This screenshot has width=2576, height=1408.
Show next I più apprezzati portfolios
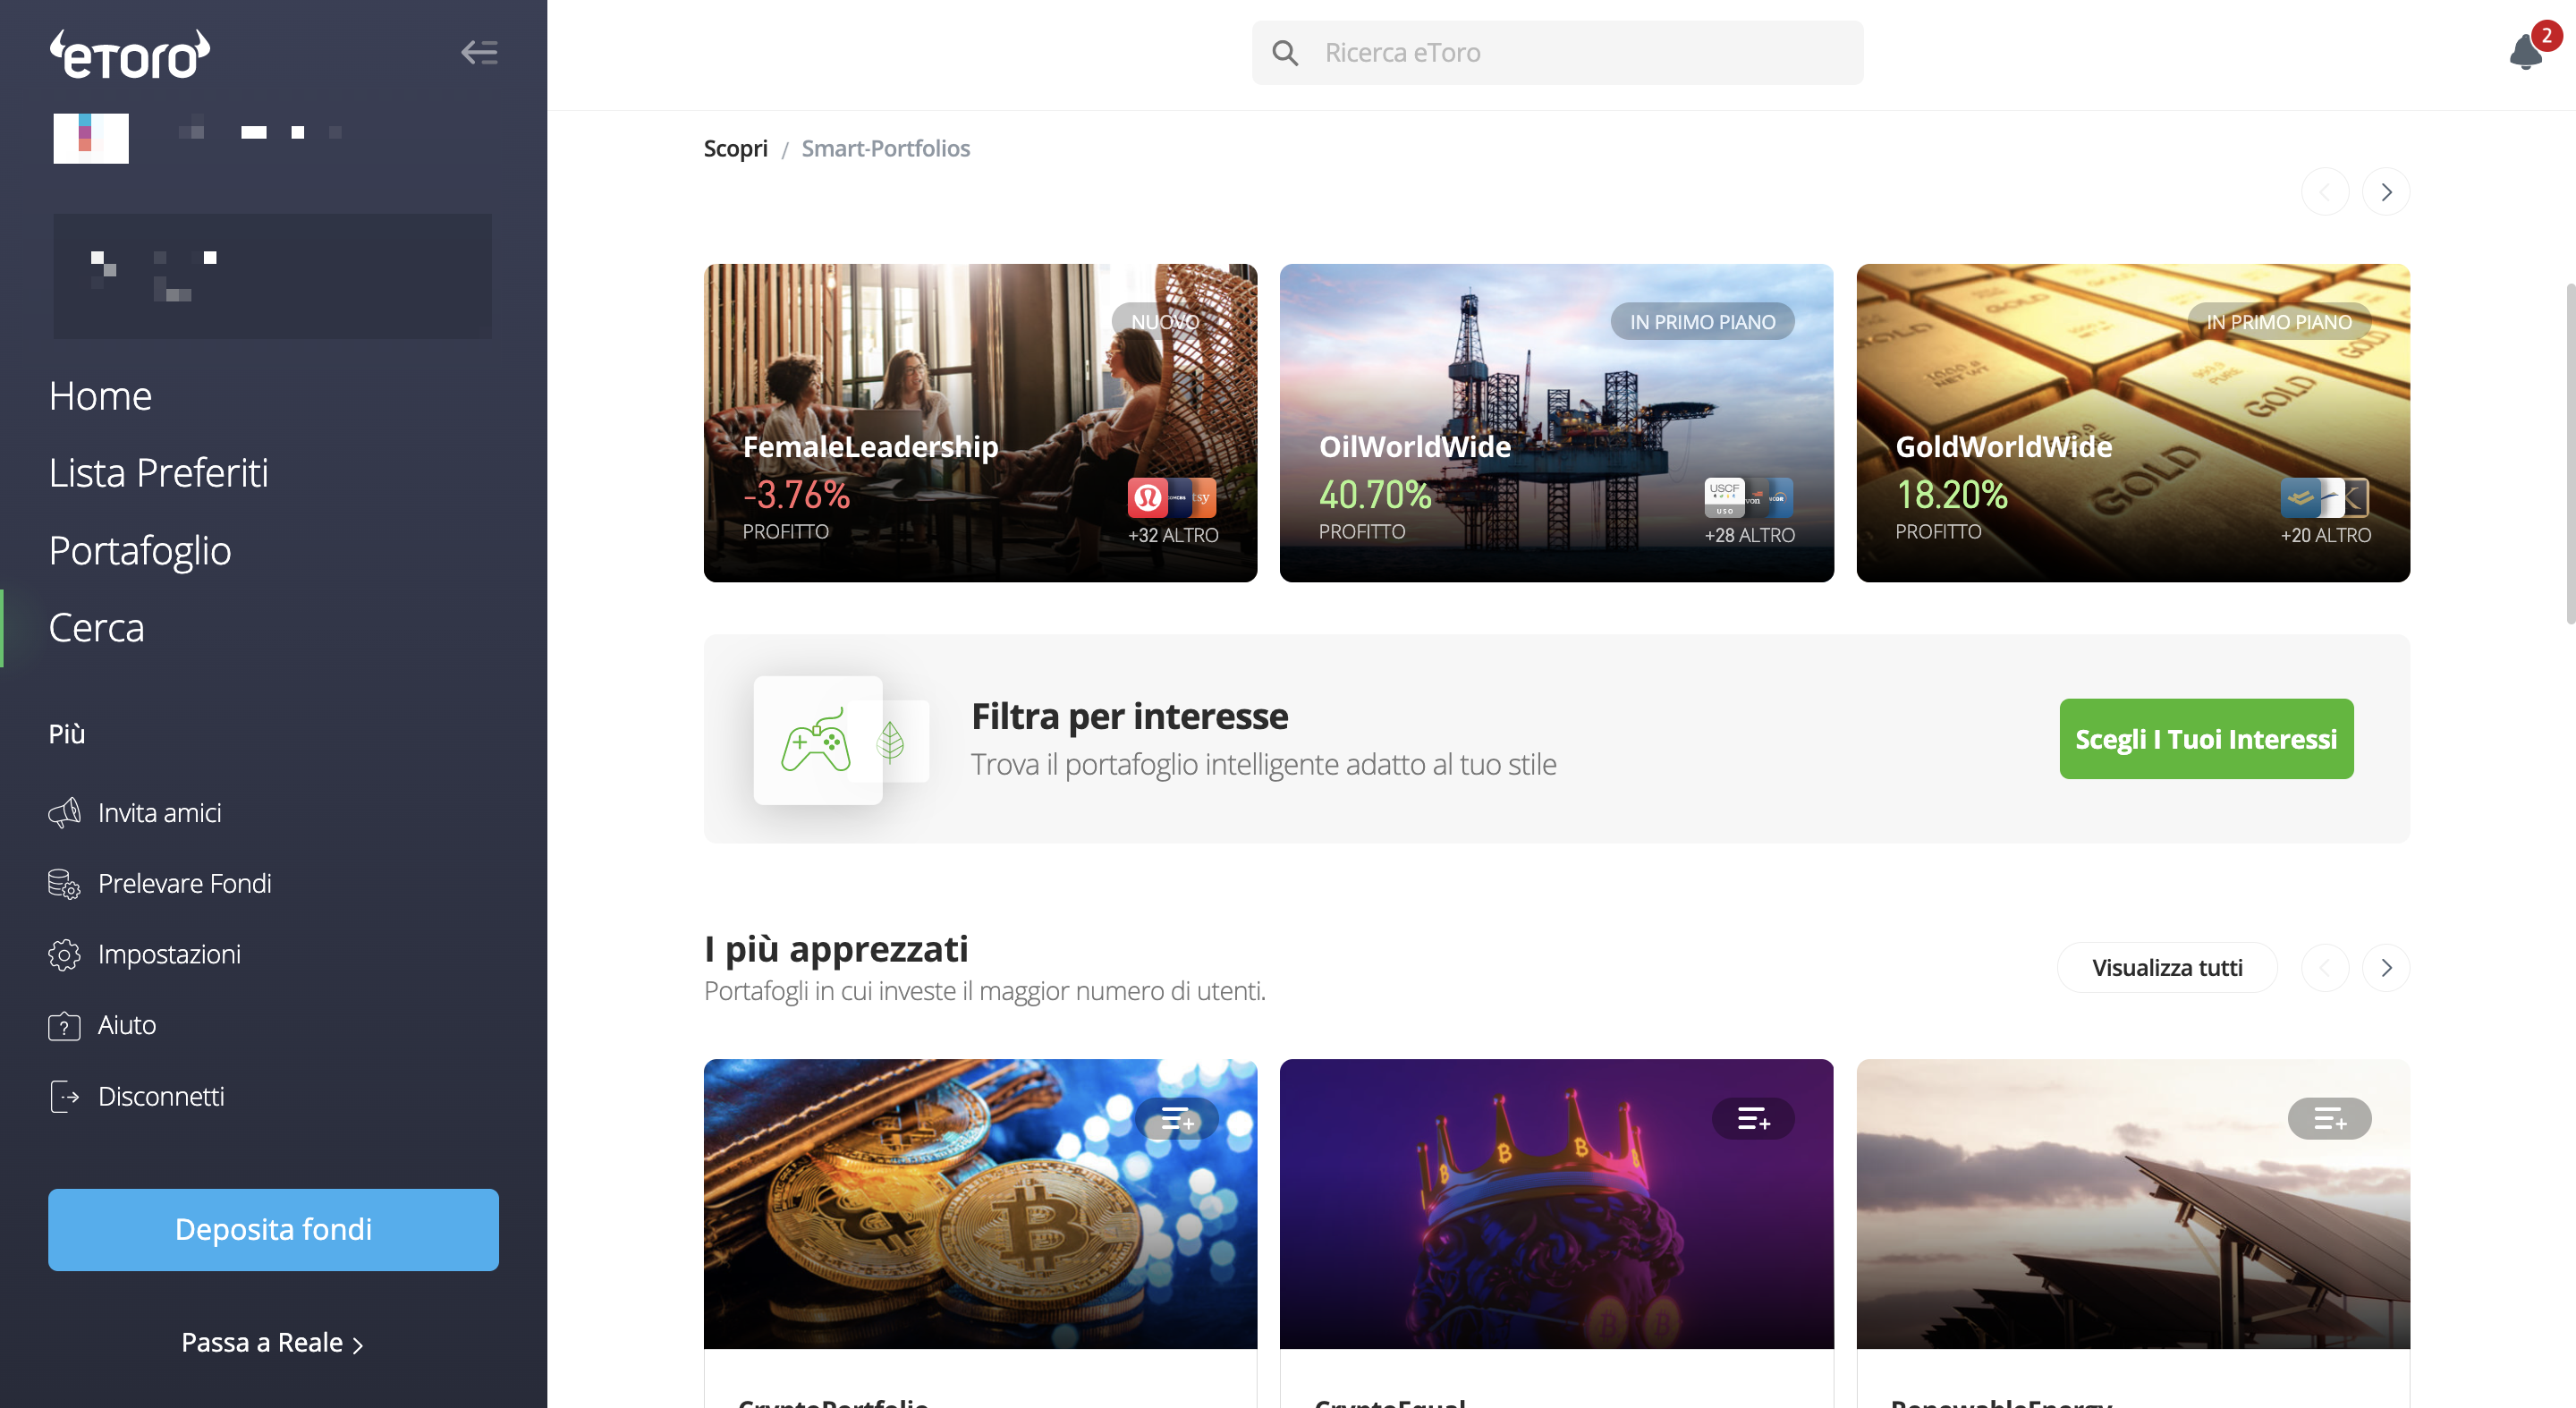click(x=2386, y=968)
